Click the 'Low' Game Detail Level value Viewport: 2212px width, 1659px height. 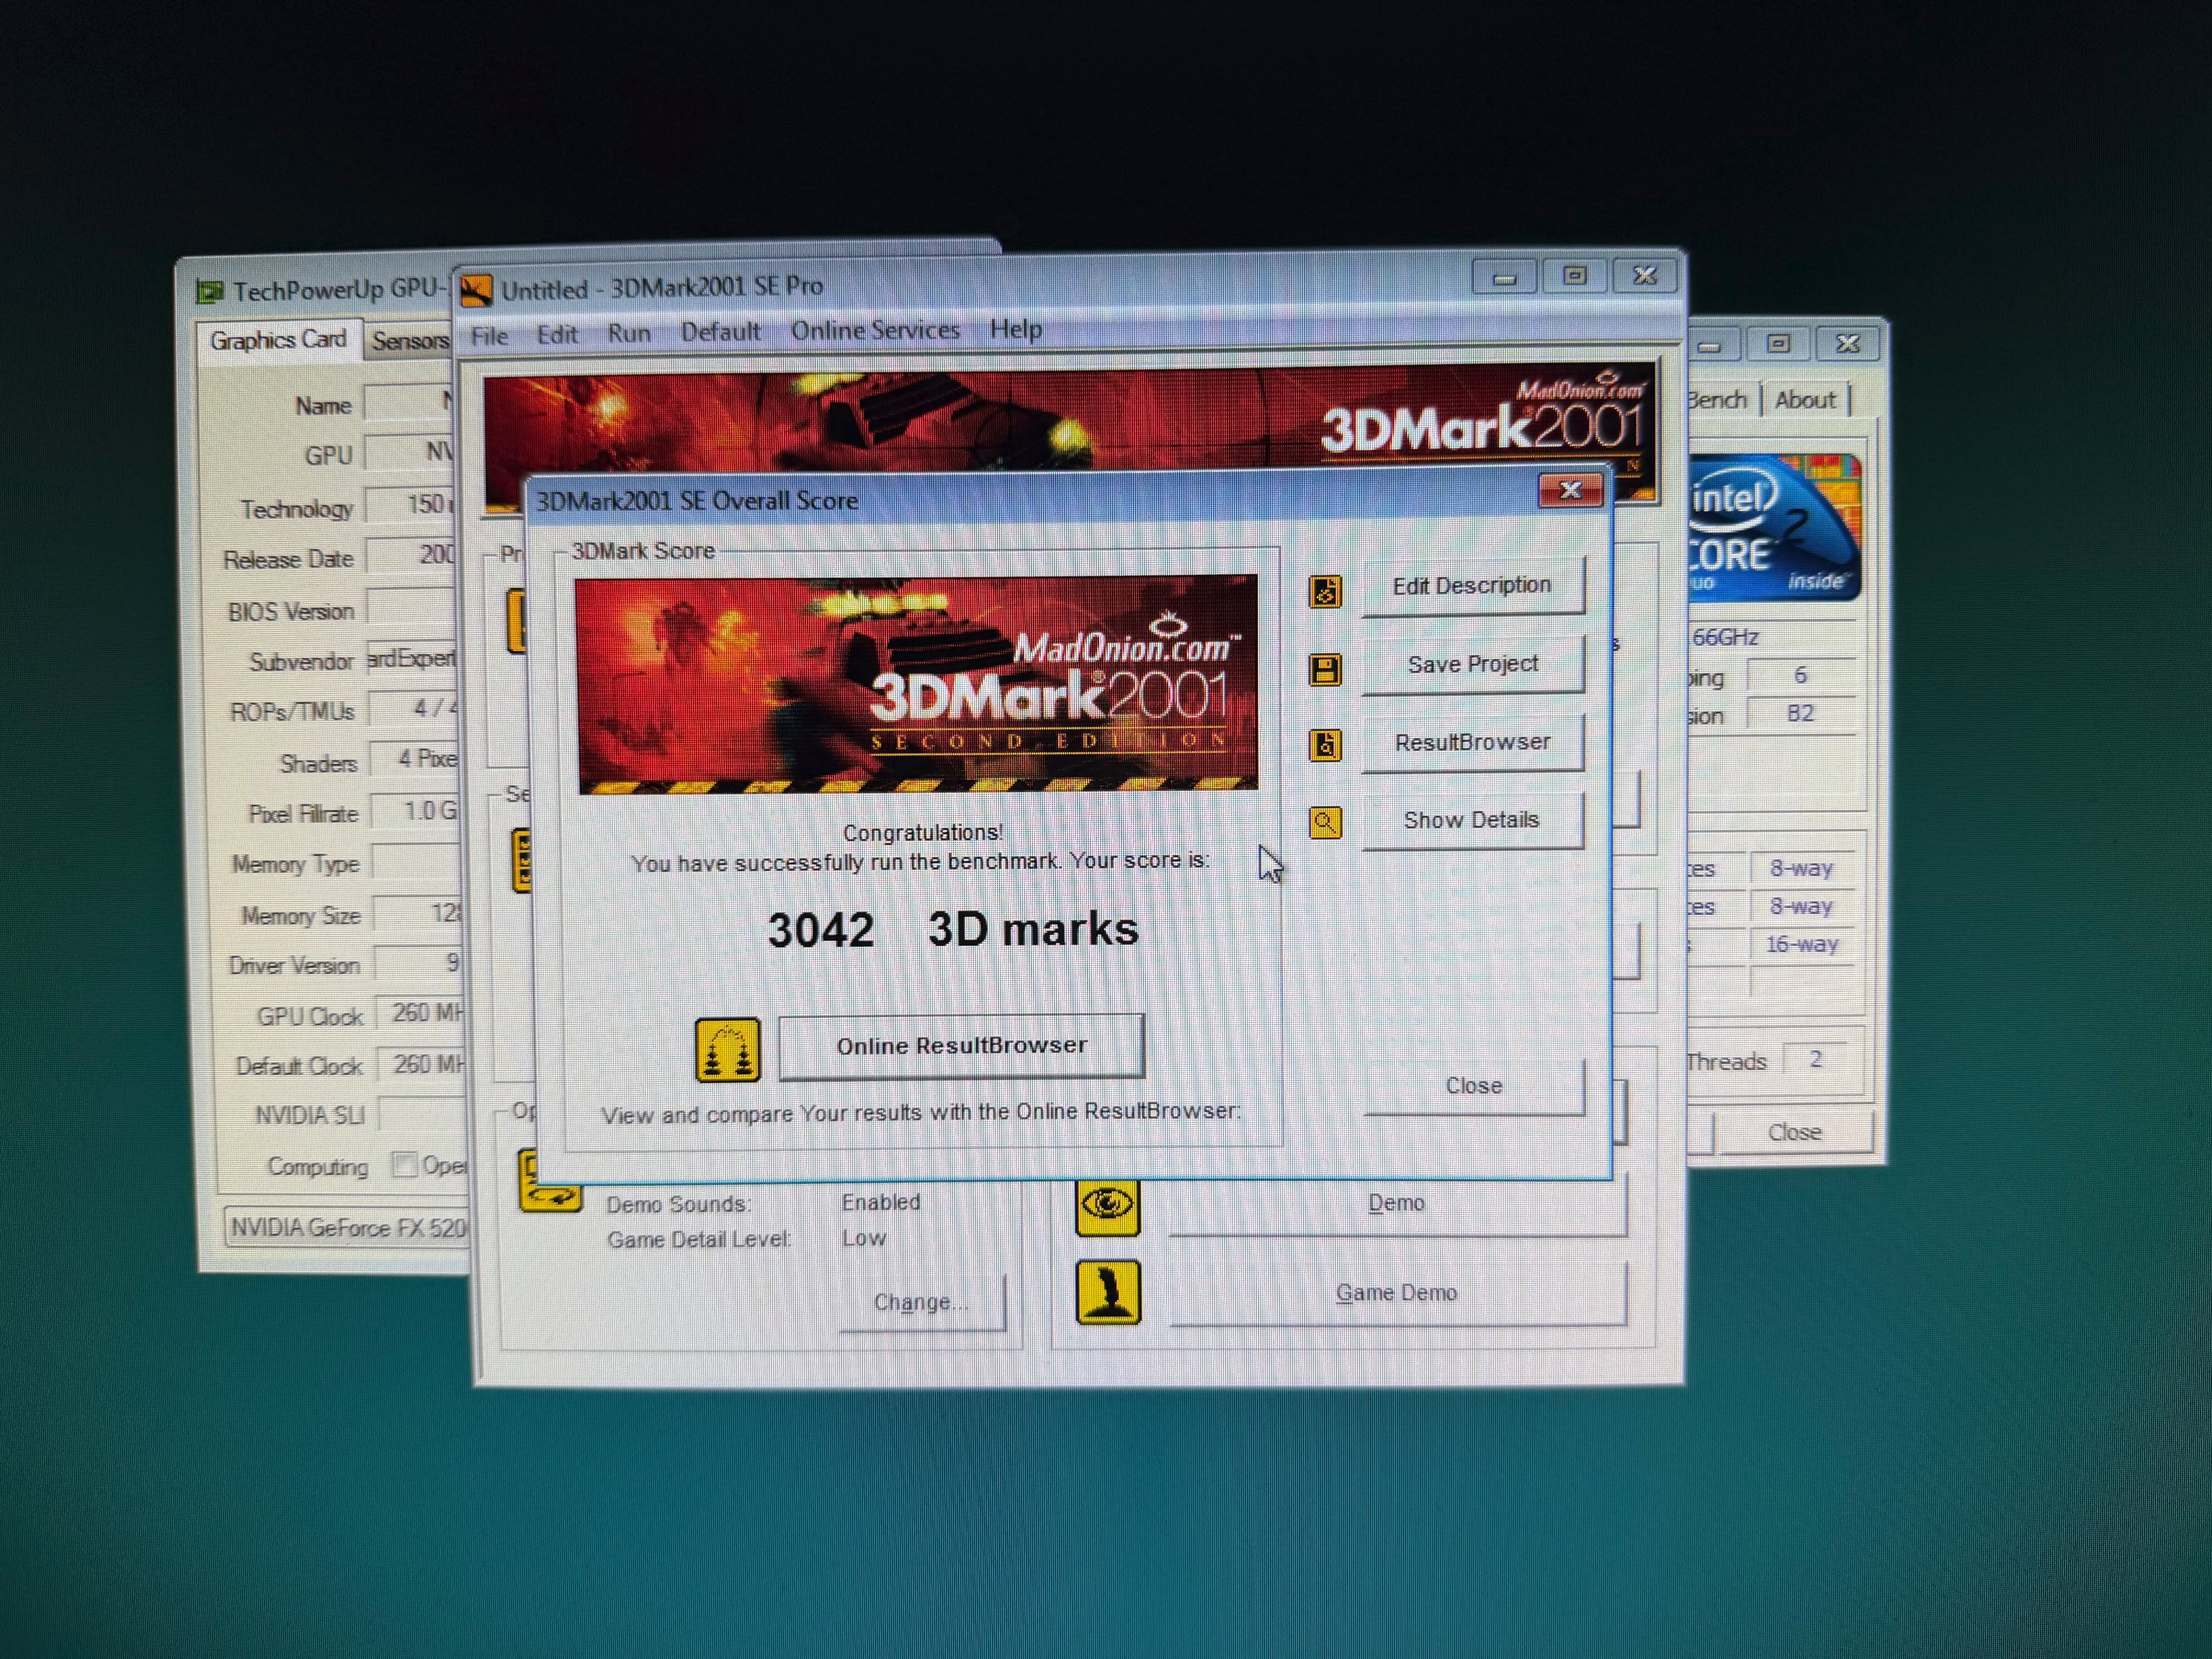coord(863,1238)
